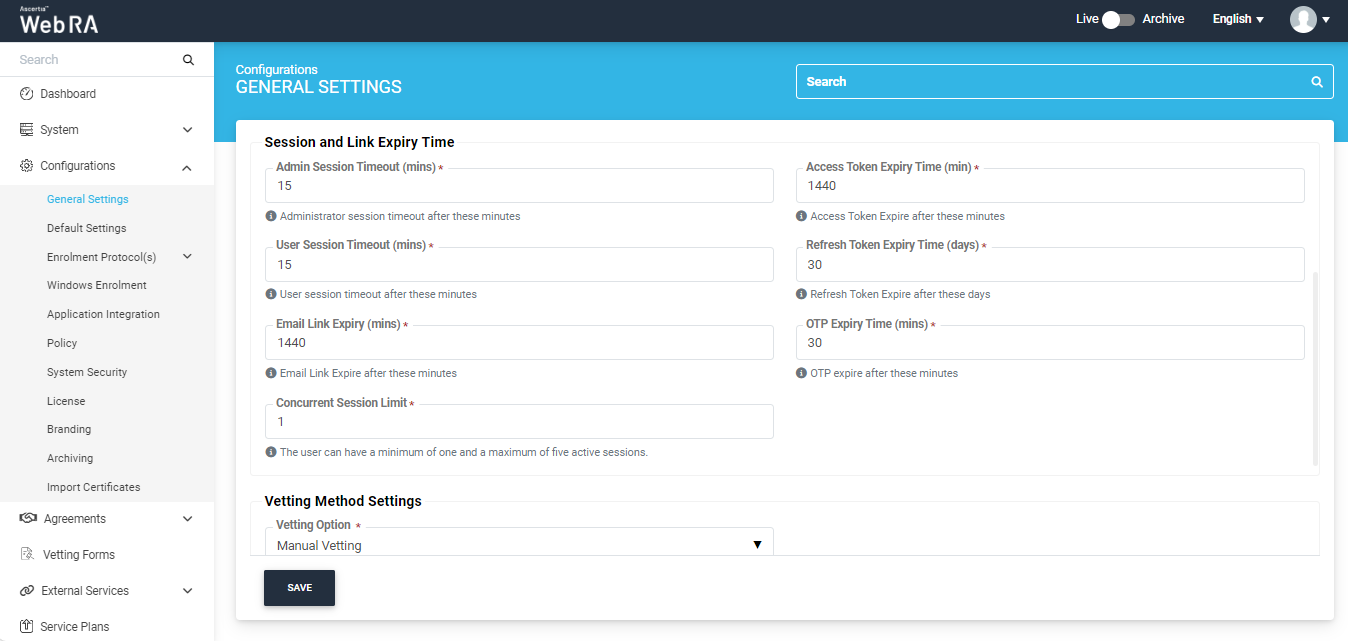The height and width of the screenshot is (641, 1348).
Task: Click the External Services link icon
Action: (28, 591)
